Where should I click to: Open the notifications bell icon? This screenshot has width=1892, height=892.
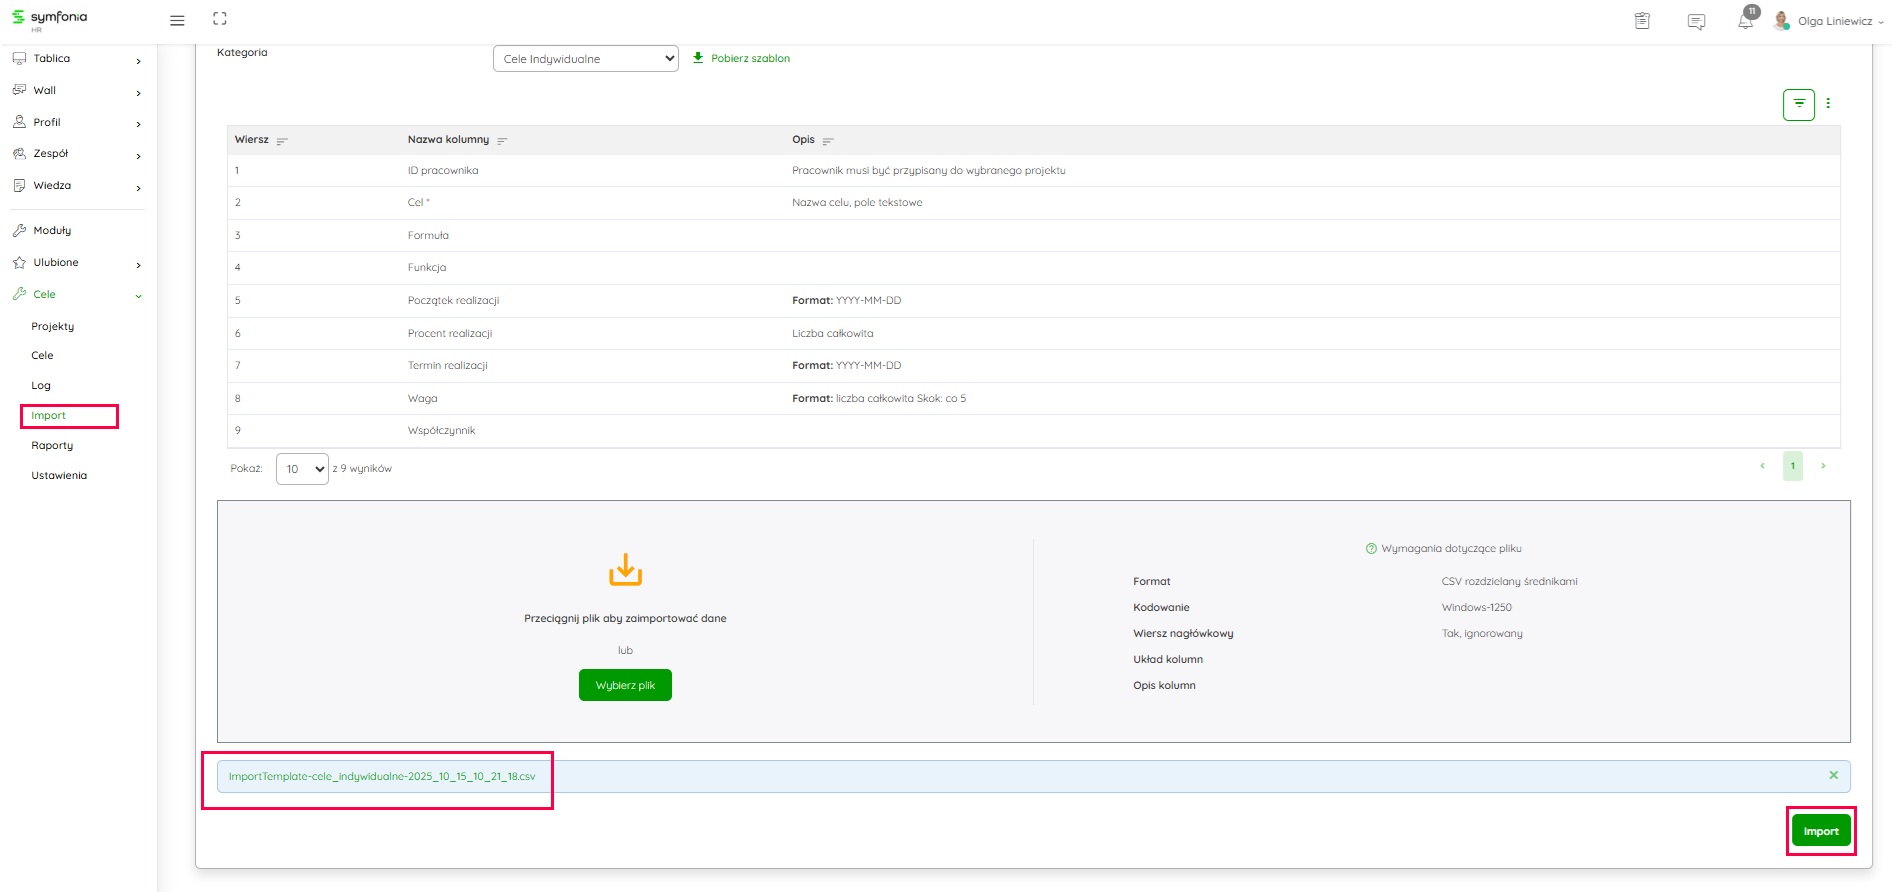click(x=1745, y=21)
